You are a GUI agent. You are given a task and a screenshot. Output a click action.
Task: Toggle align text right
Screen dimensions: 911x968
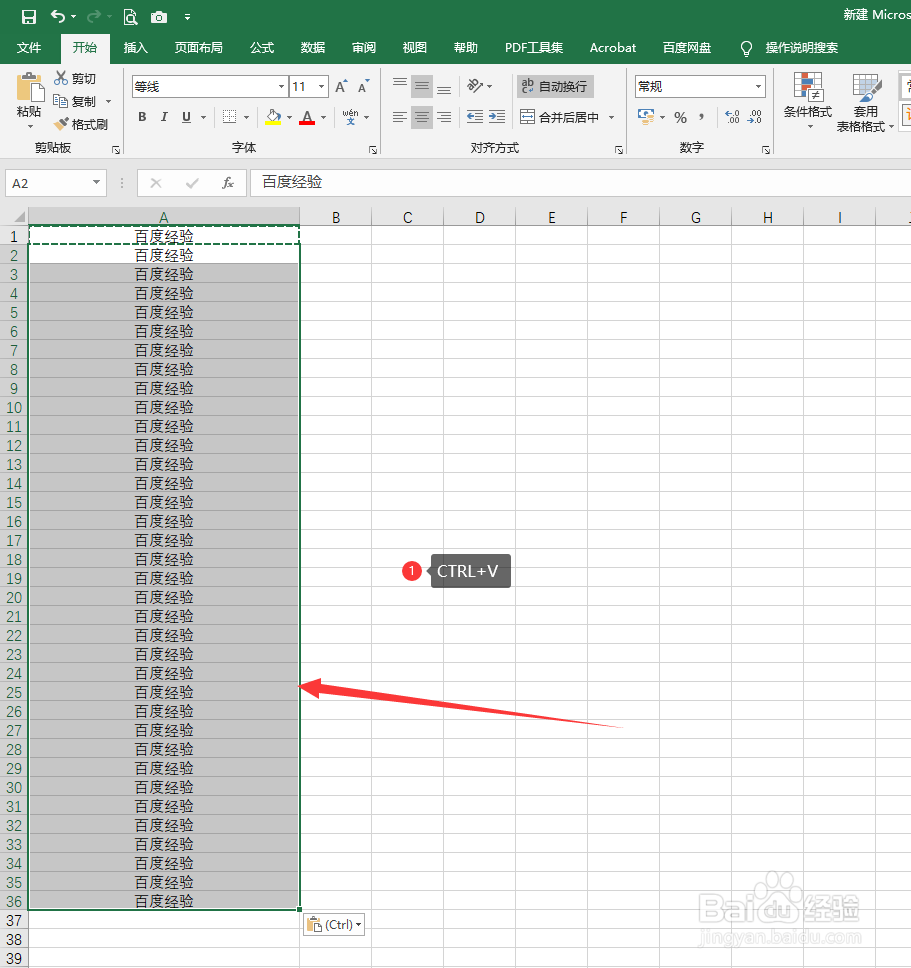tap(444, 117)
